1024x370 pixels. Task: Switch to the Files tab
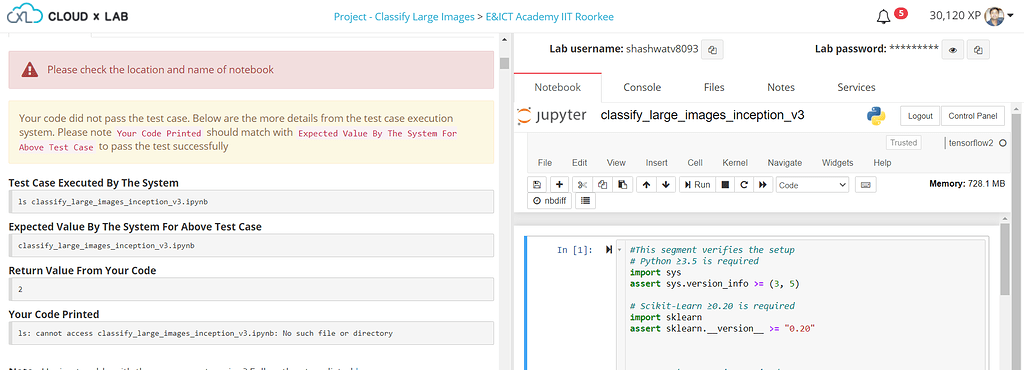714,87
